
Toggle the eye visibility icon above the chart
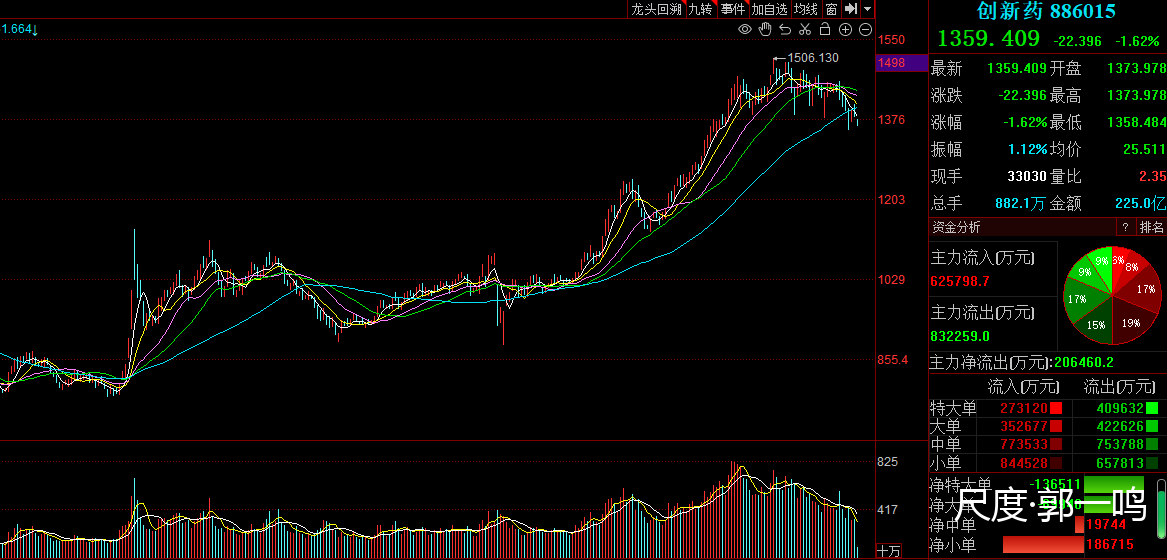coord(745,30)
